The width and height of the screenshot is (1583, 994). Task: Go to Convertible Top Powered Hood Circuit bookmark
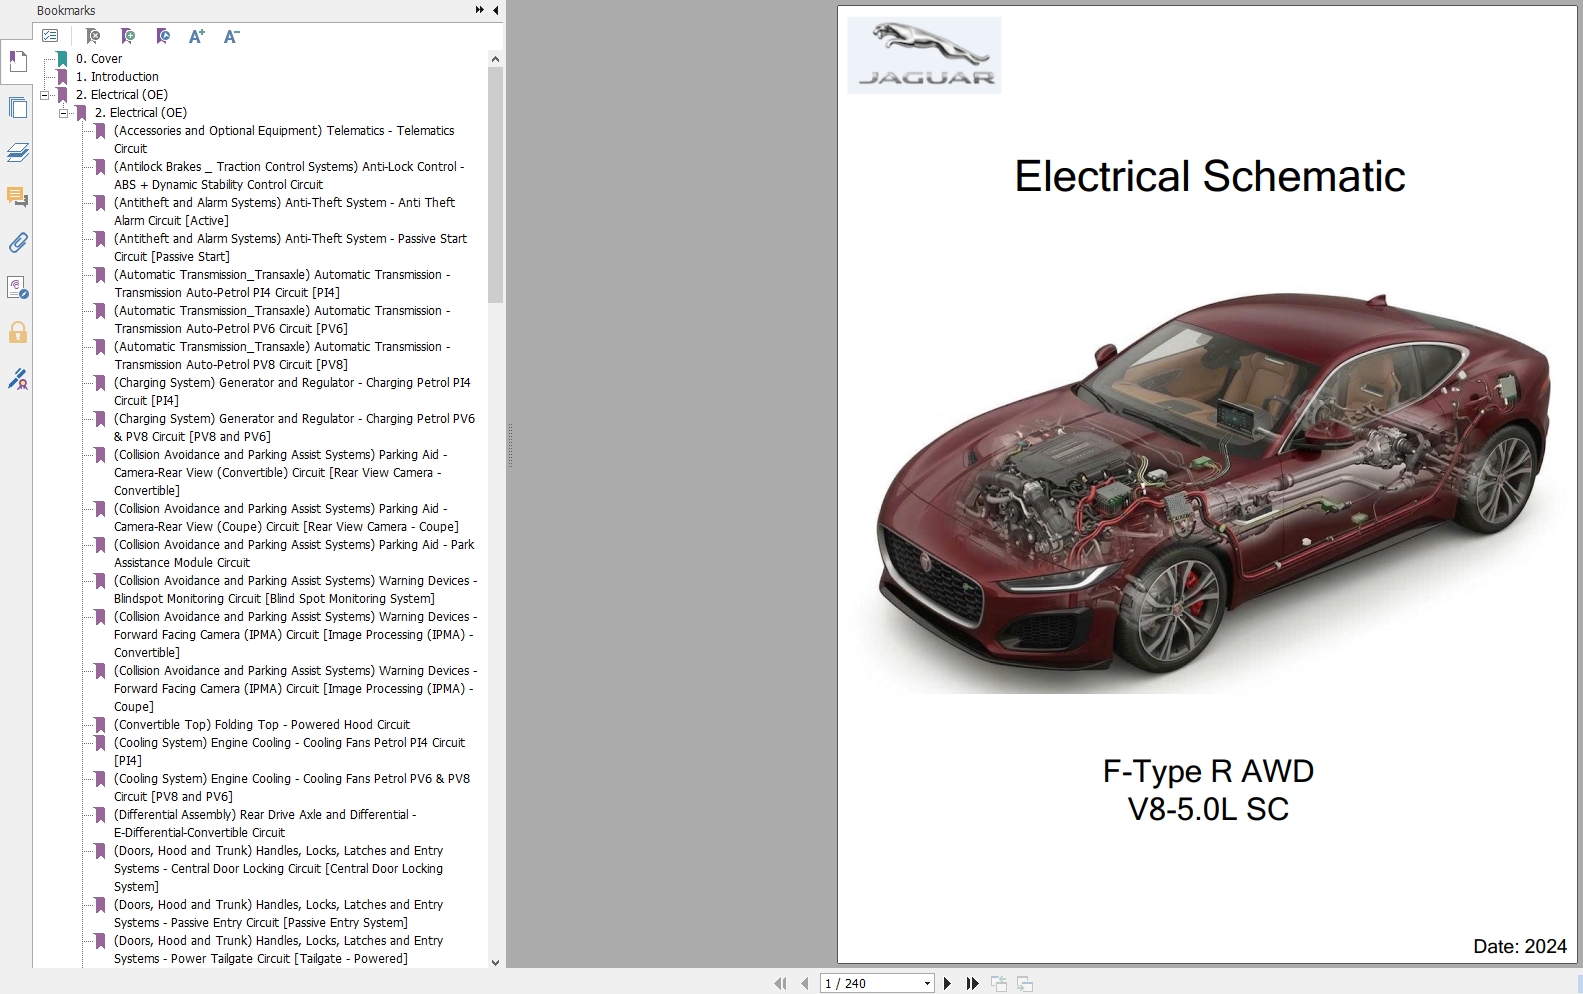261,725
